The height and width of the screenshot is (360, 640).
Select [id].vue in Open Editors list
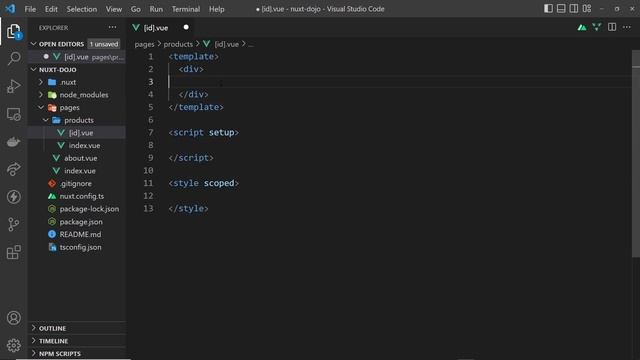point(77,57)
